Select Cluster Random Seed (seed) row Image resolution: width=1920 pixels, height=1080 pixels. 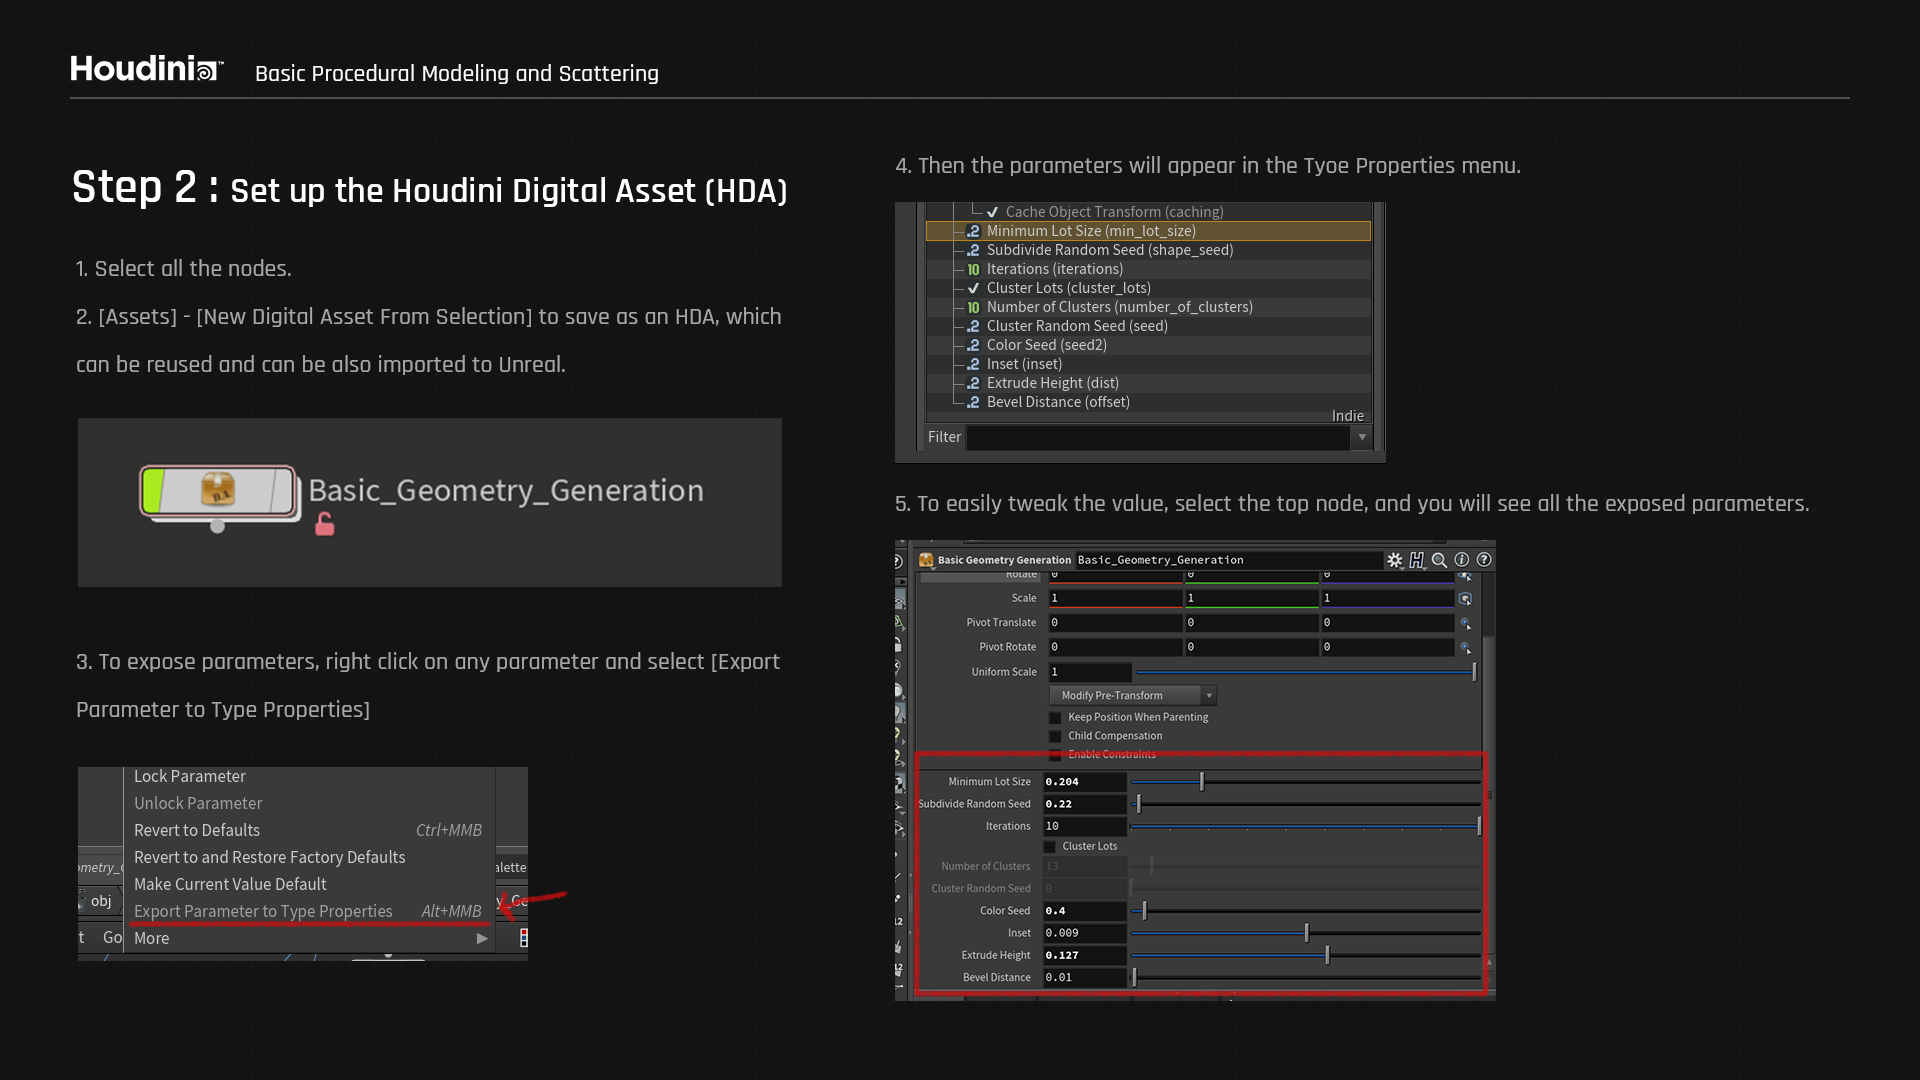pos(1148,326)
